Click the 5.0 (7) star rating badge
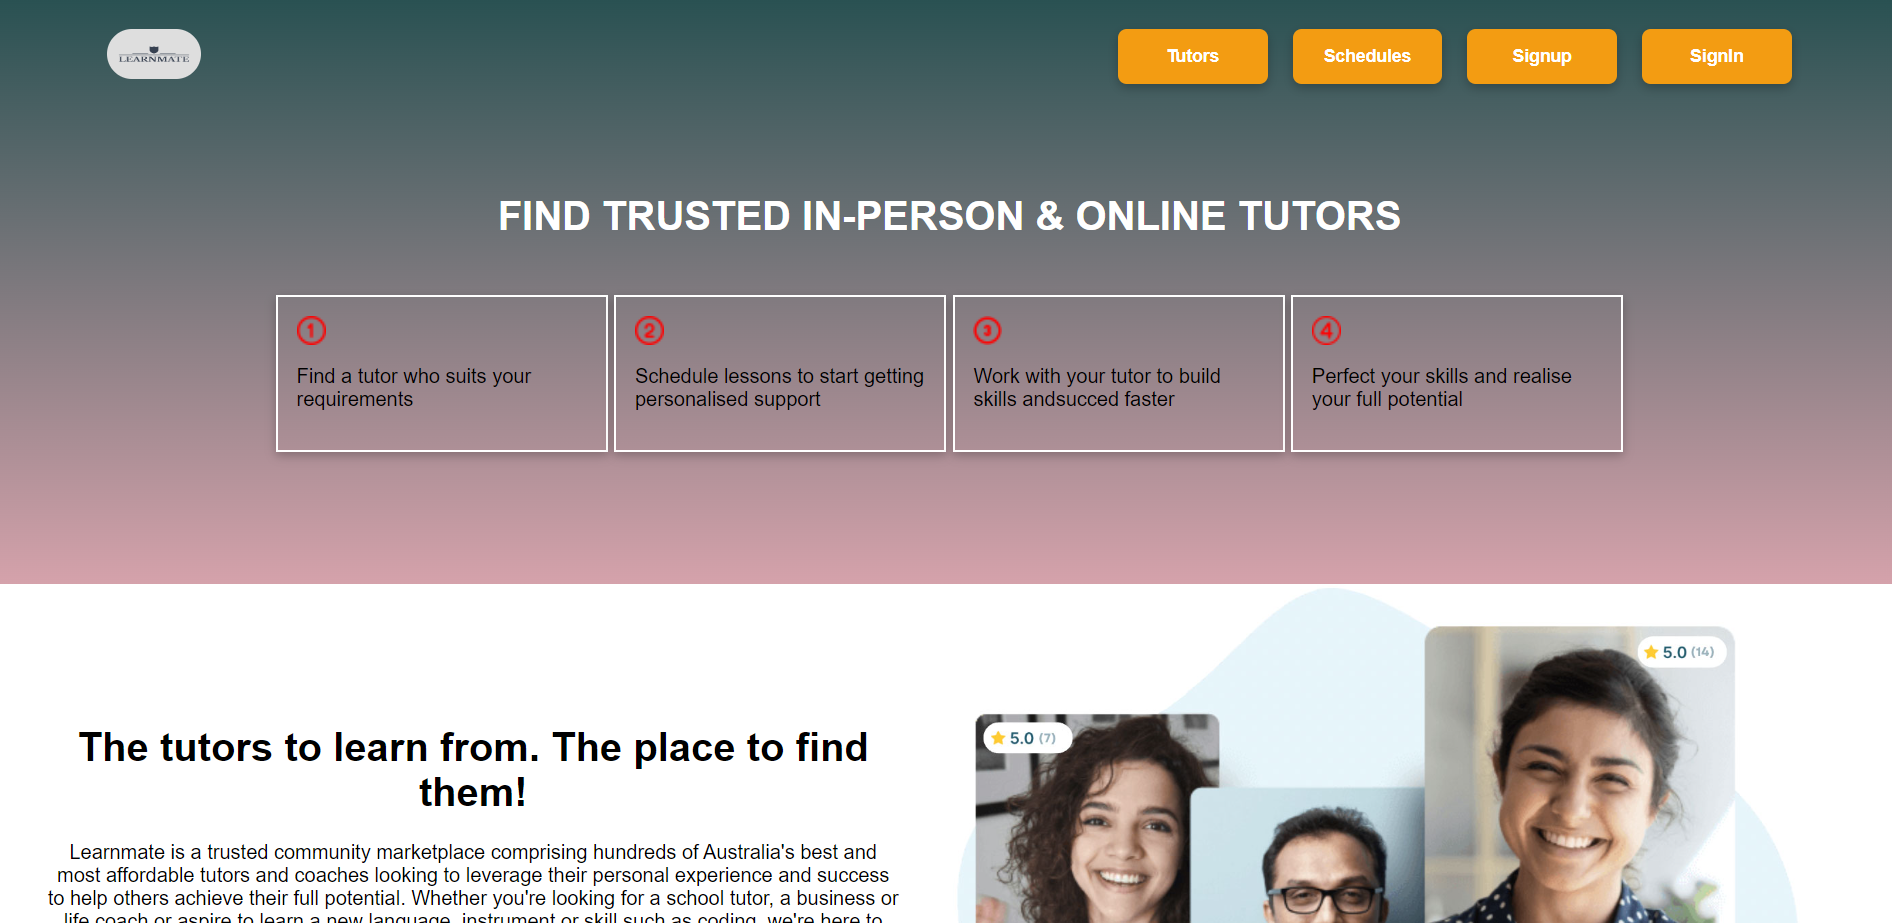Viewport: 1892px width, 923px height. pos(1028,738)
